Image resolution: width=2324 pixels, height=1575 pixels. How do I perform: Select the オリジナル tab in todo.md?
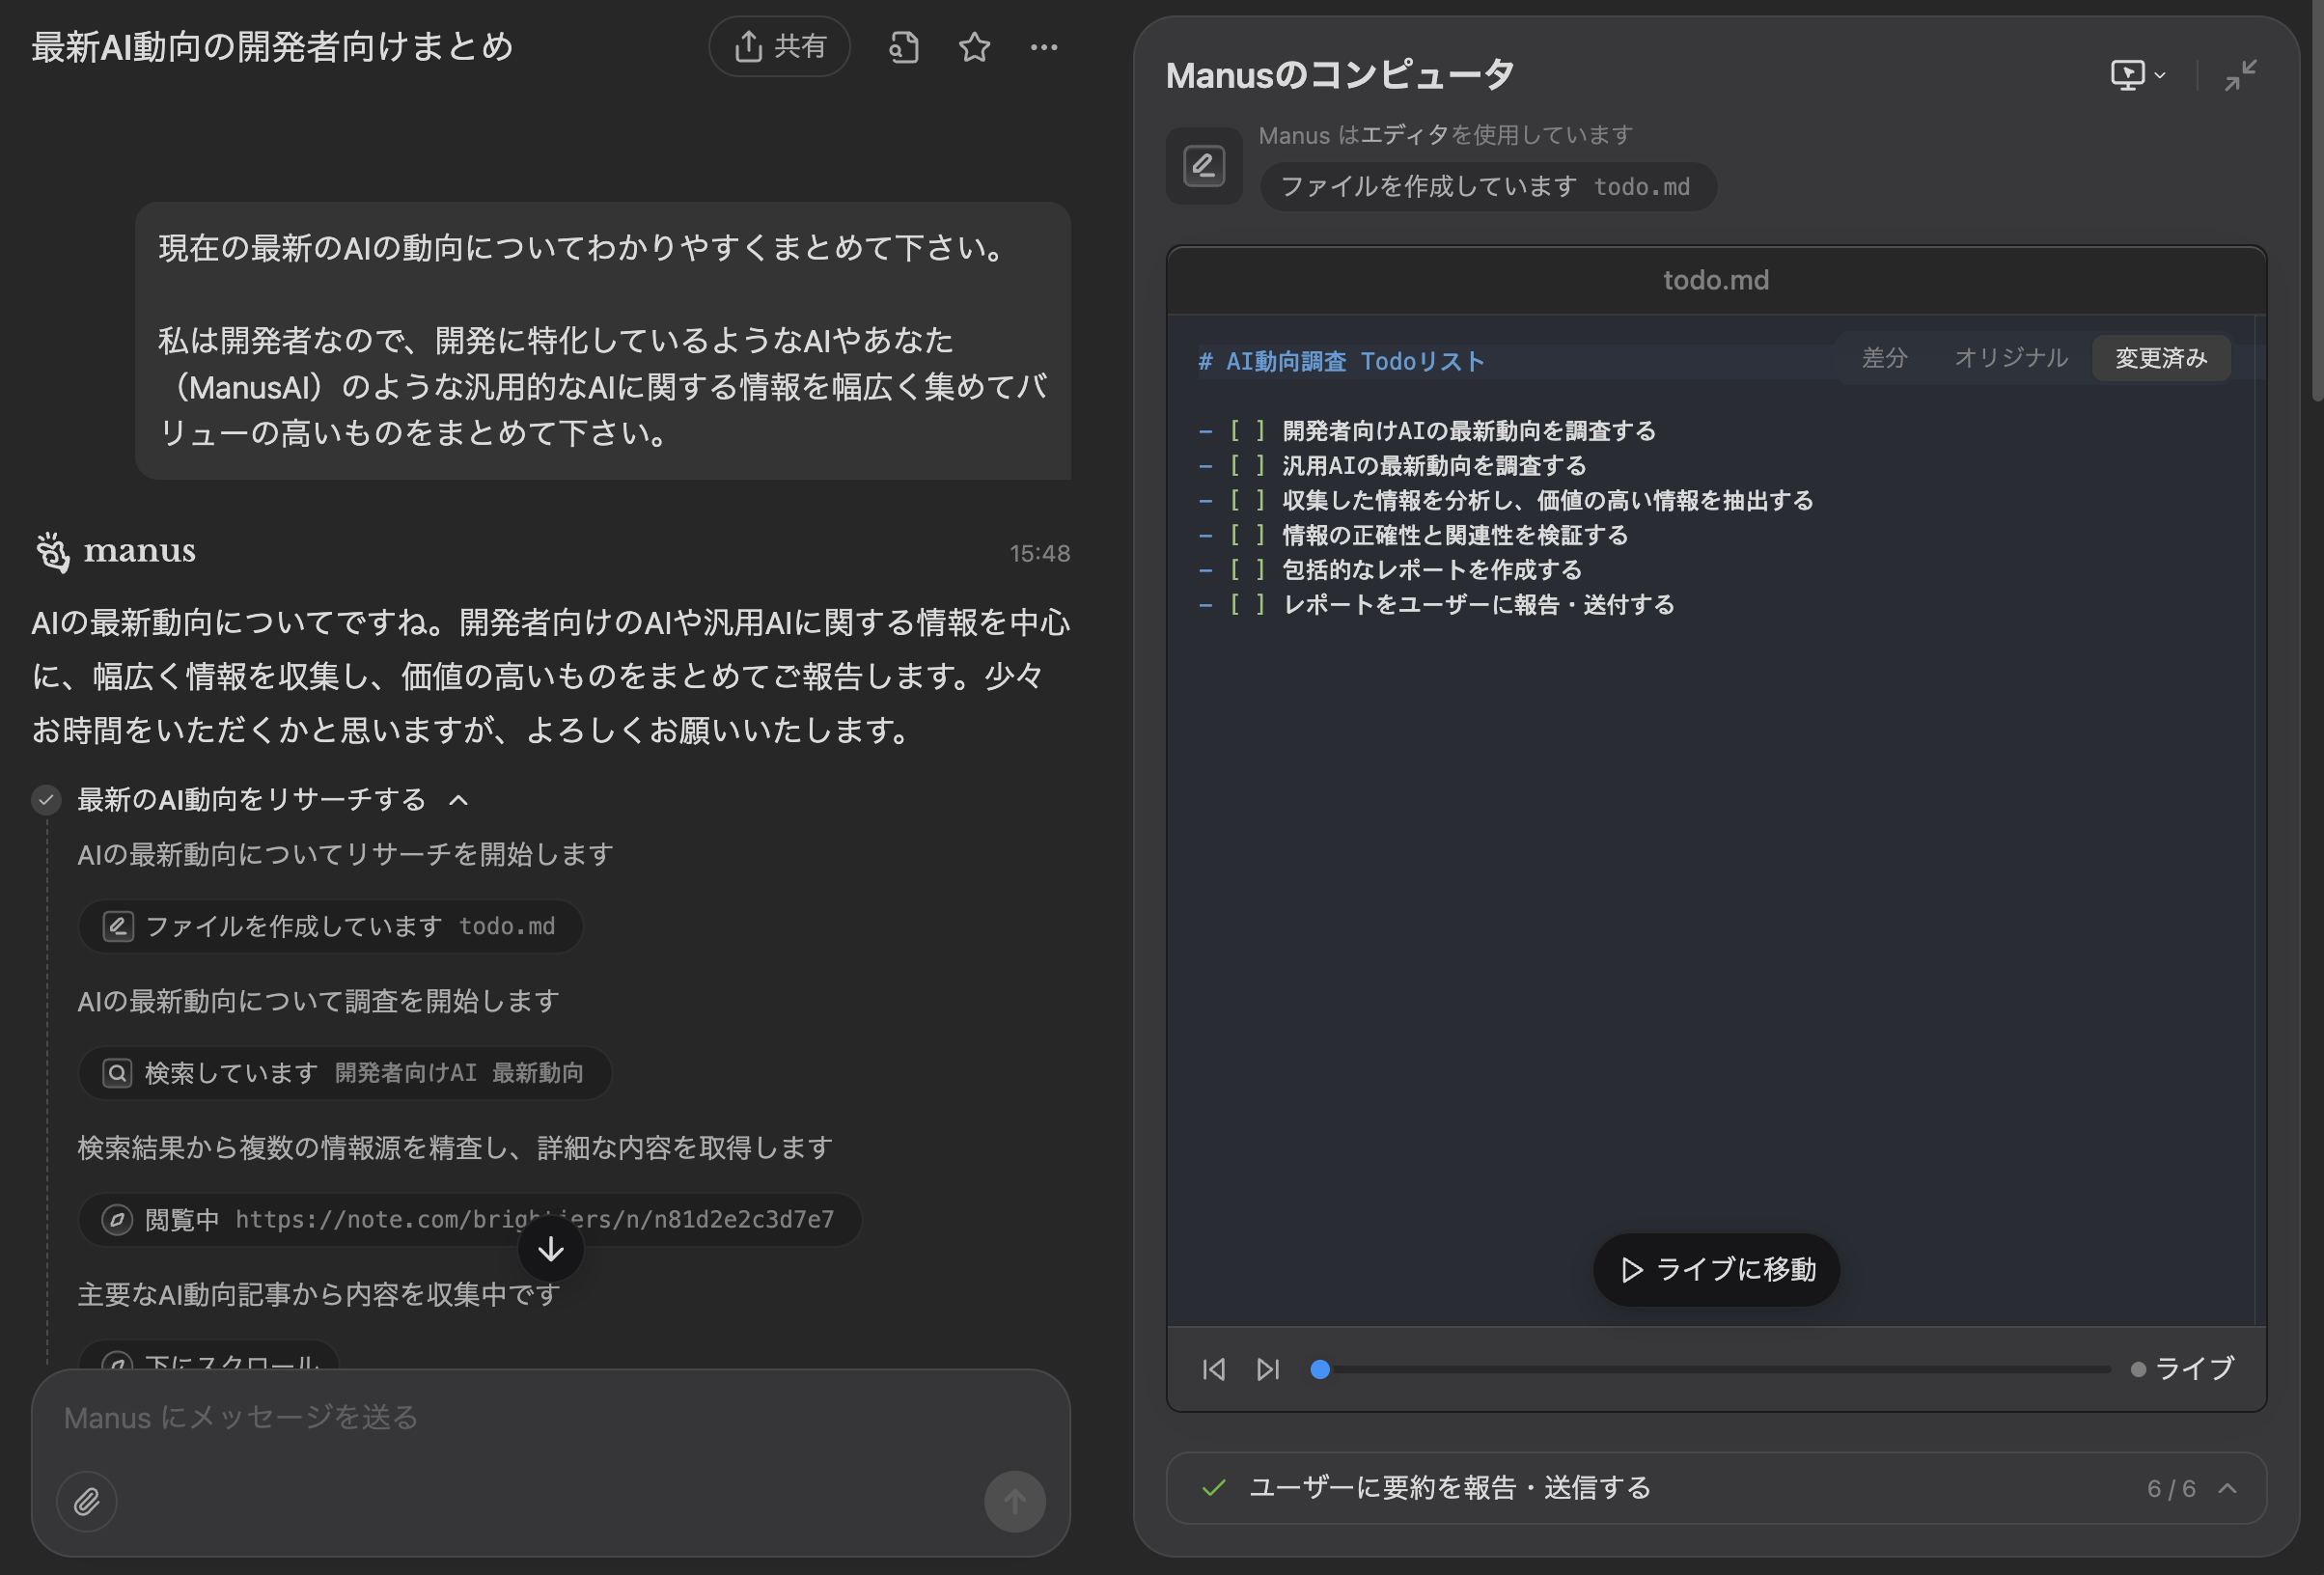click(2010, 357)
